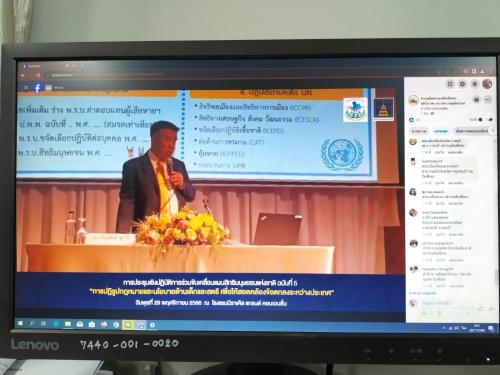This screenshot has height=375, width=500.
Task: Select the second comment filter chip
Action: 440,131
